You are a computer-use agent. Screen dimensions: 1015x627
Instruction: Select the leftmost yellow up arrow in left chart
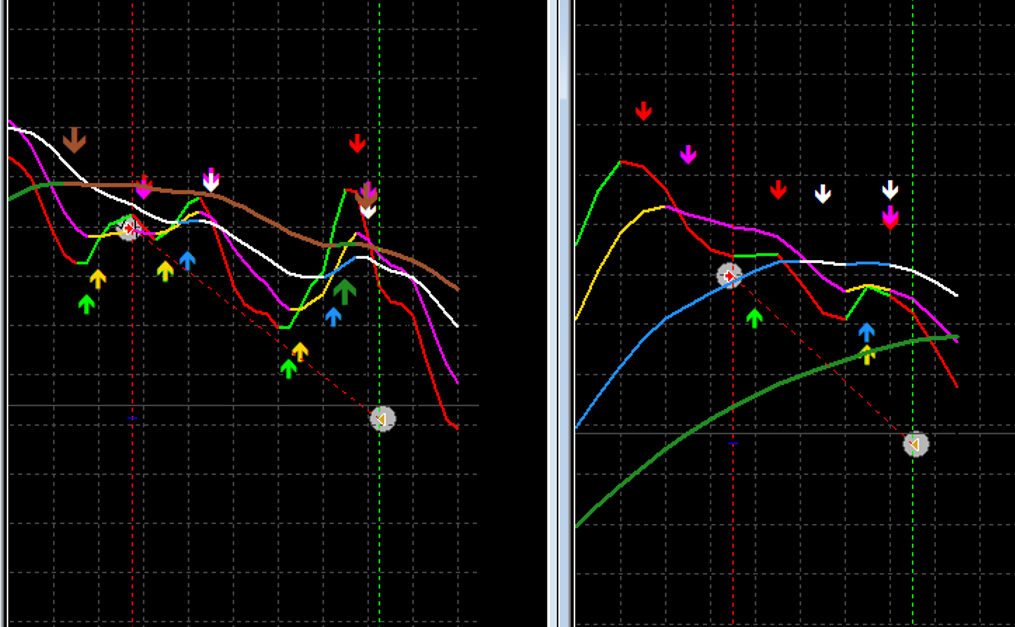(x=98, y=279)
